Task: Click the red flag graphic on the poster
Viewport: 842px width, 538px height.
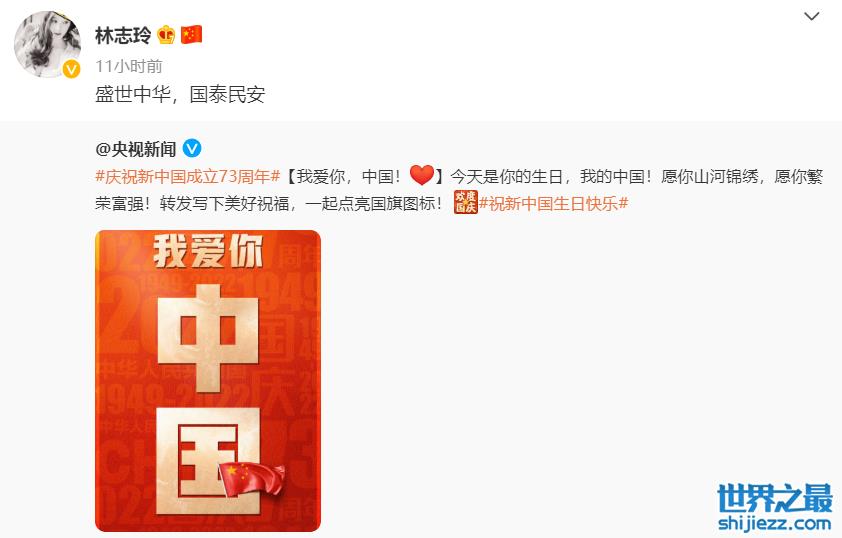Action: pos(252,478)
